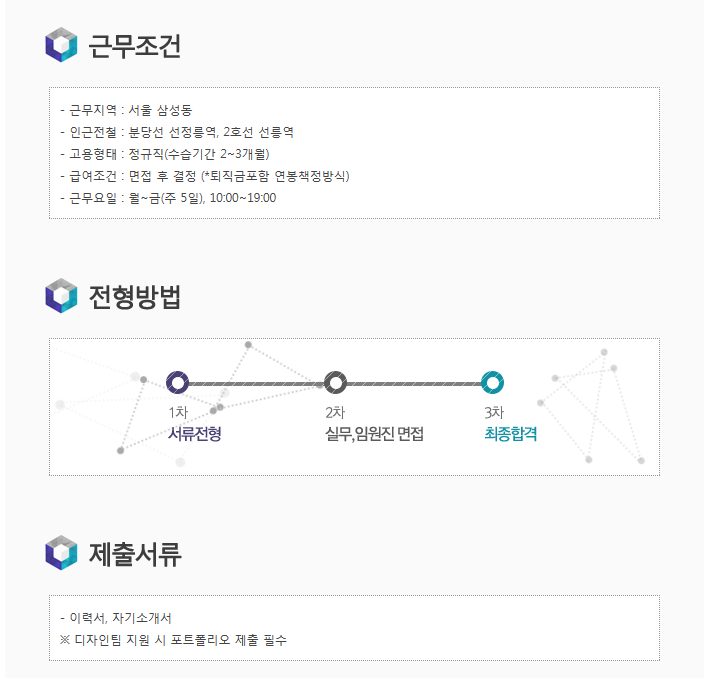Click the 실무,임원진 면접 step label
This screenshot has height=678, width=720.
pyautogui.click(x=374, y=433)
